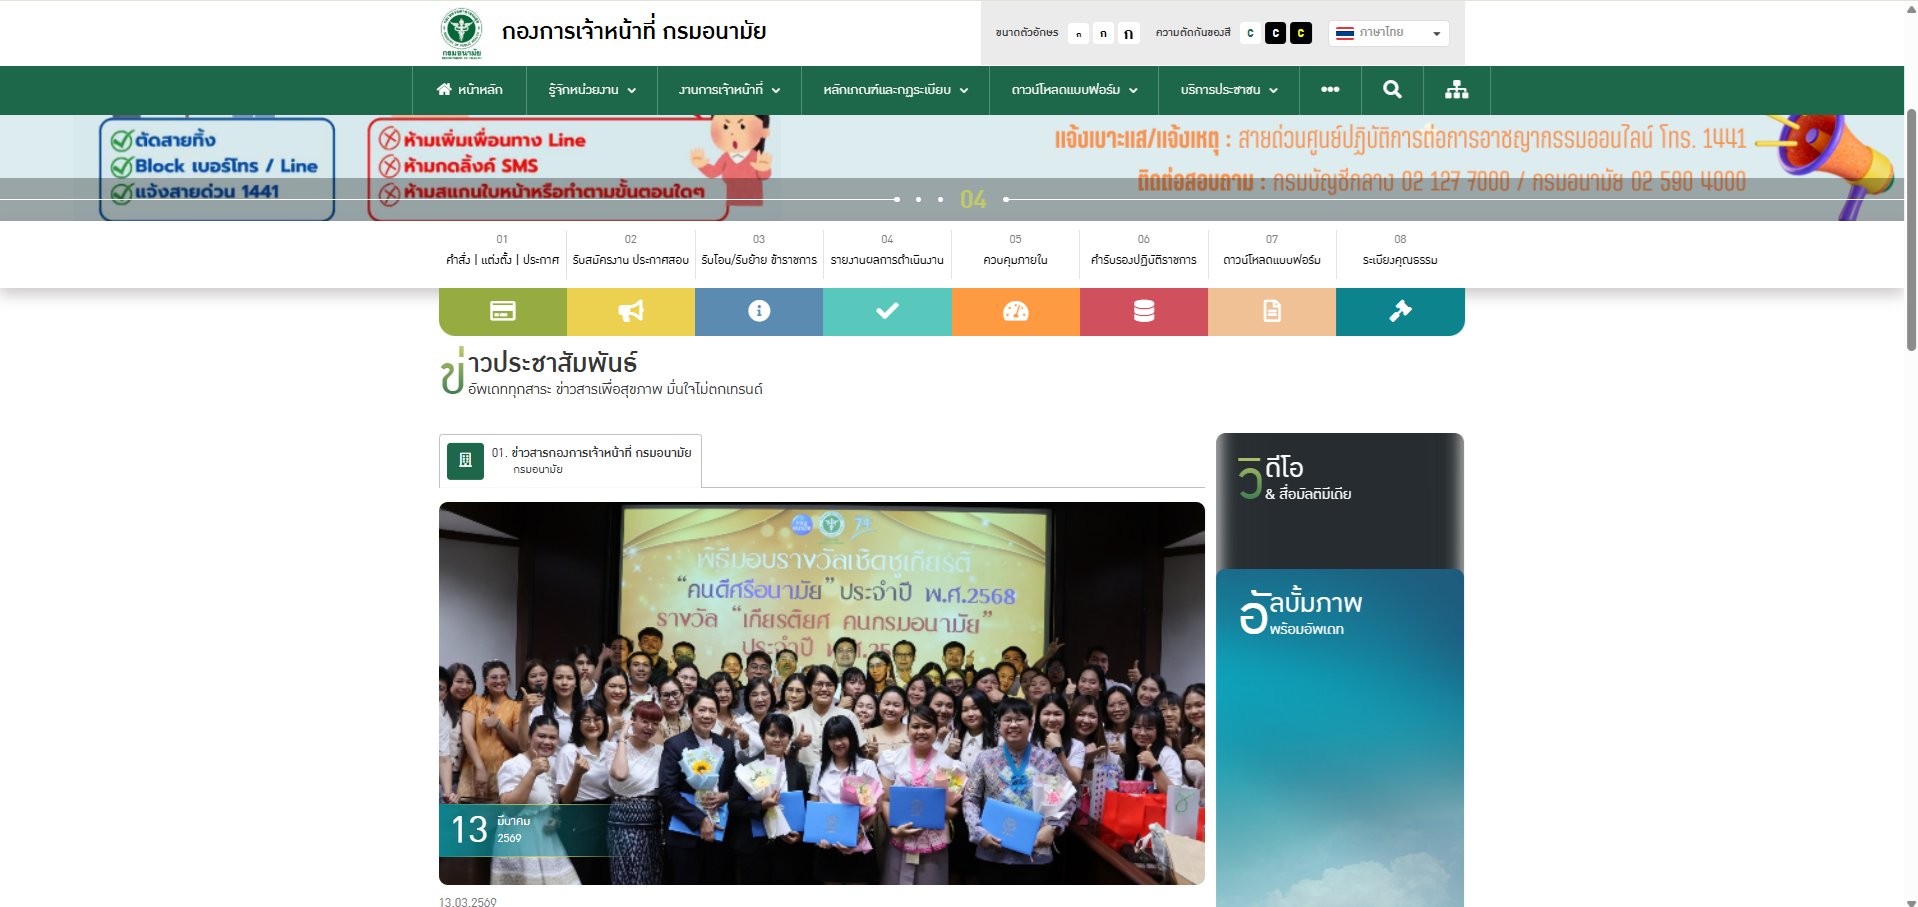Click the checkmark icon on teal tile
Viewport: 1918px width, 907px height.
(887, 312)
